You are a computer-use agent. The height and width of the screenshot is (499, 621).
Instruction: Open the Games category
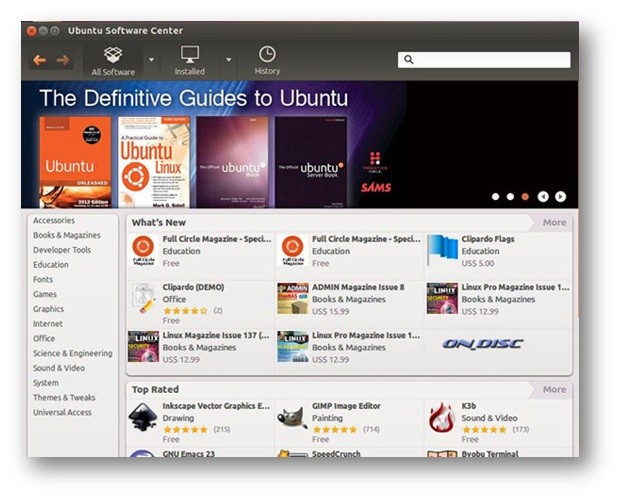pos(45,294)
